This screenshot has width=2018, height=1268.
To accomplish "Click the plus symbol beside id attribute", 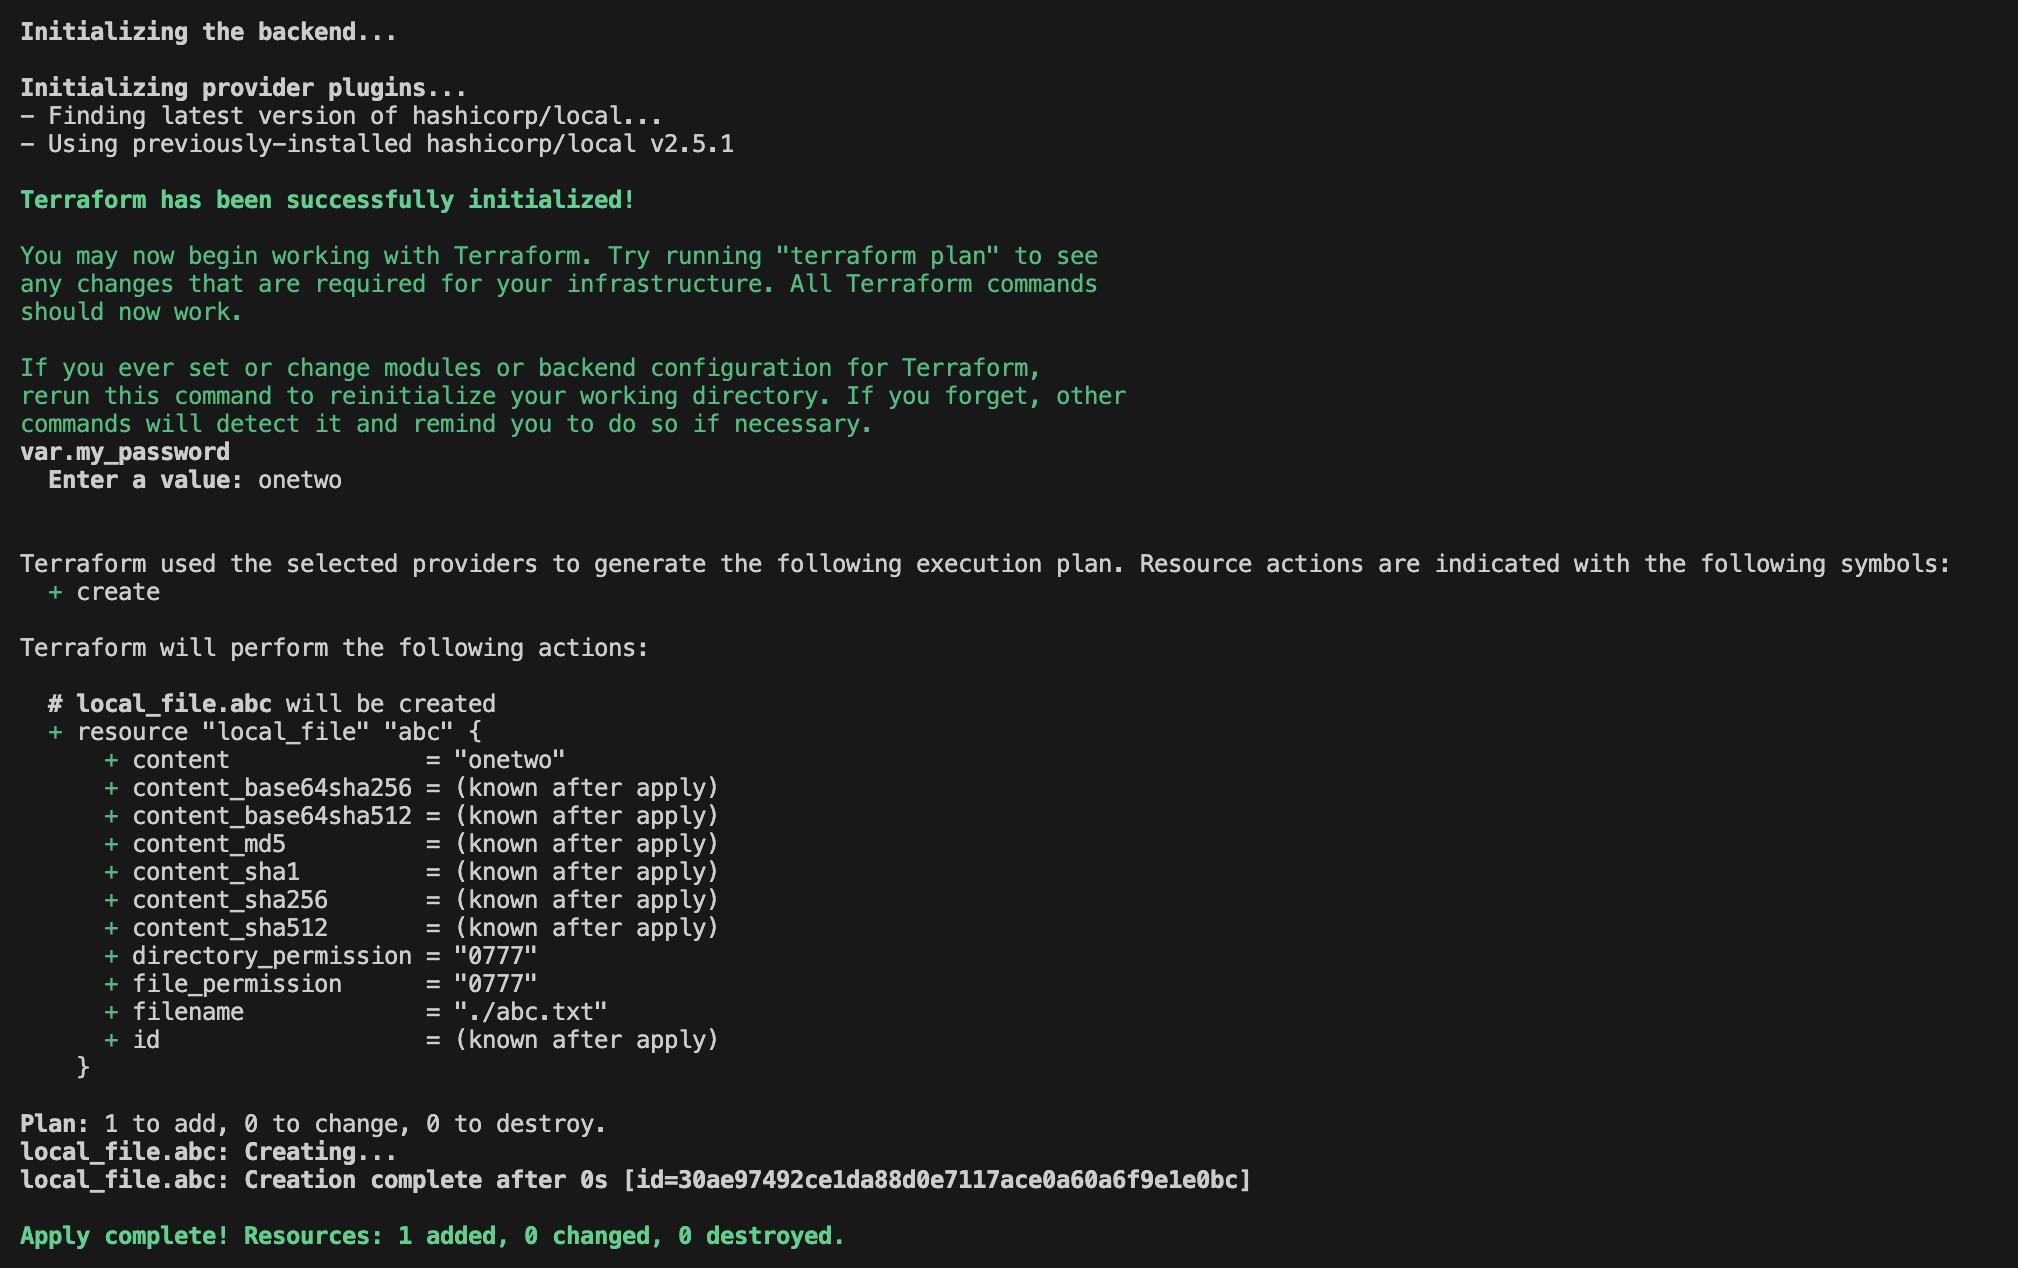I will coord(111,1040).
